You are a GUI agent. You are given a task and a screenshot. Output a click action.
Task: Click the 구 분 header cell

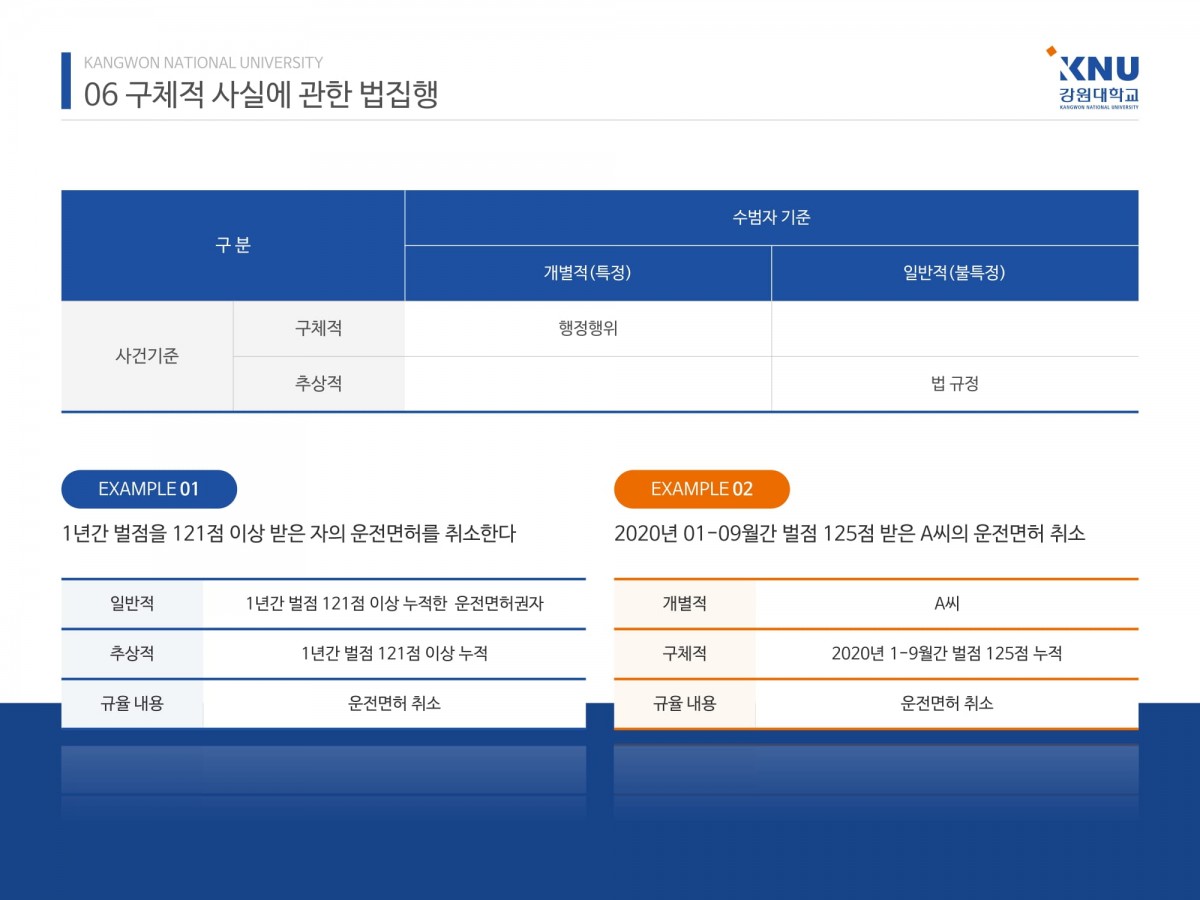point(233,245)
